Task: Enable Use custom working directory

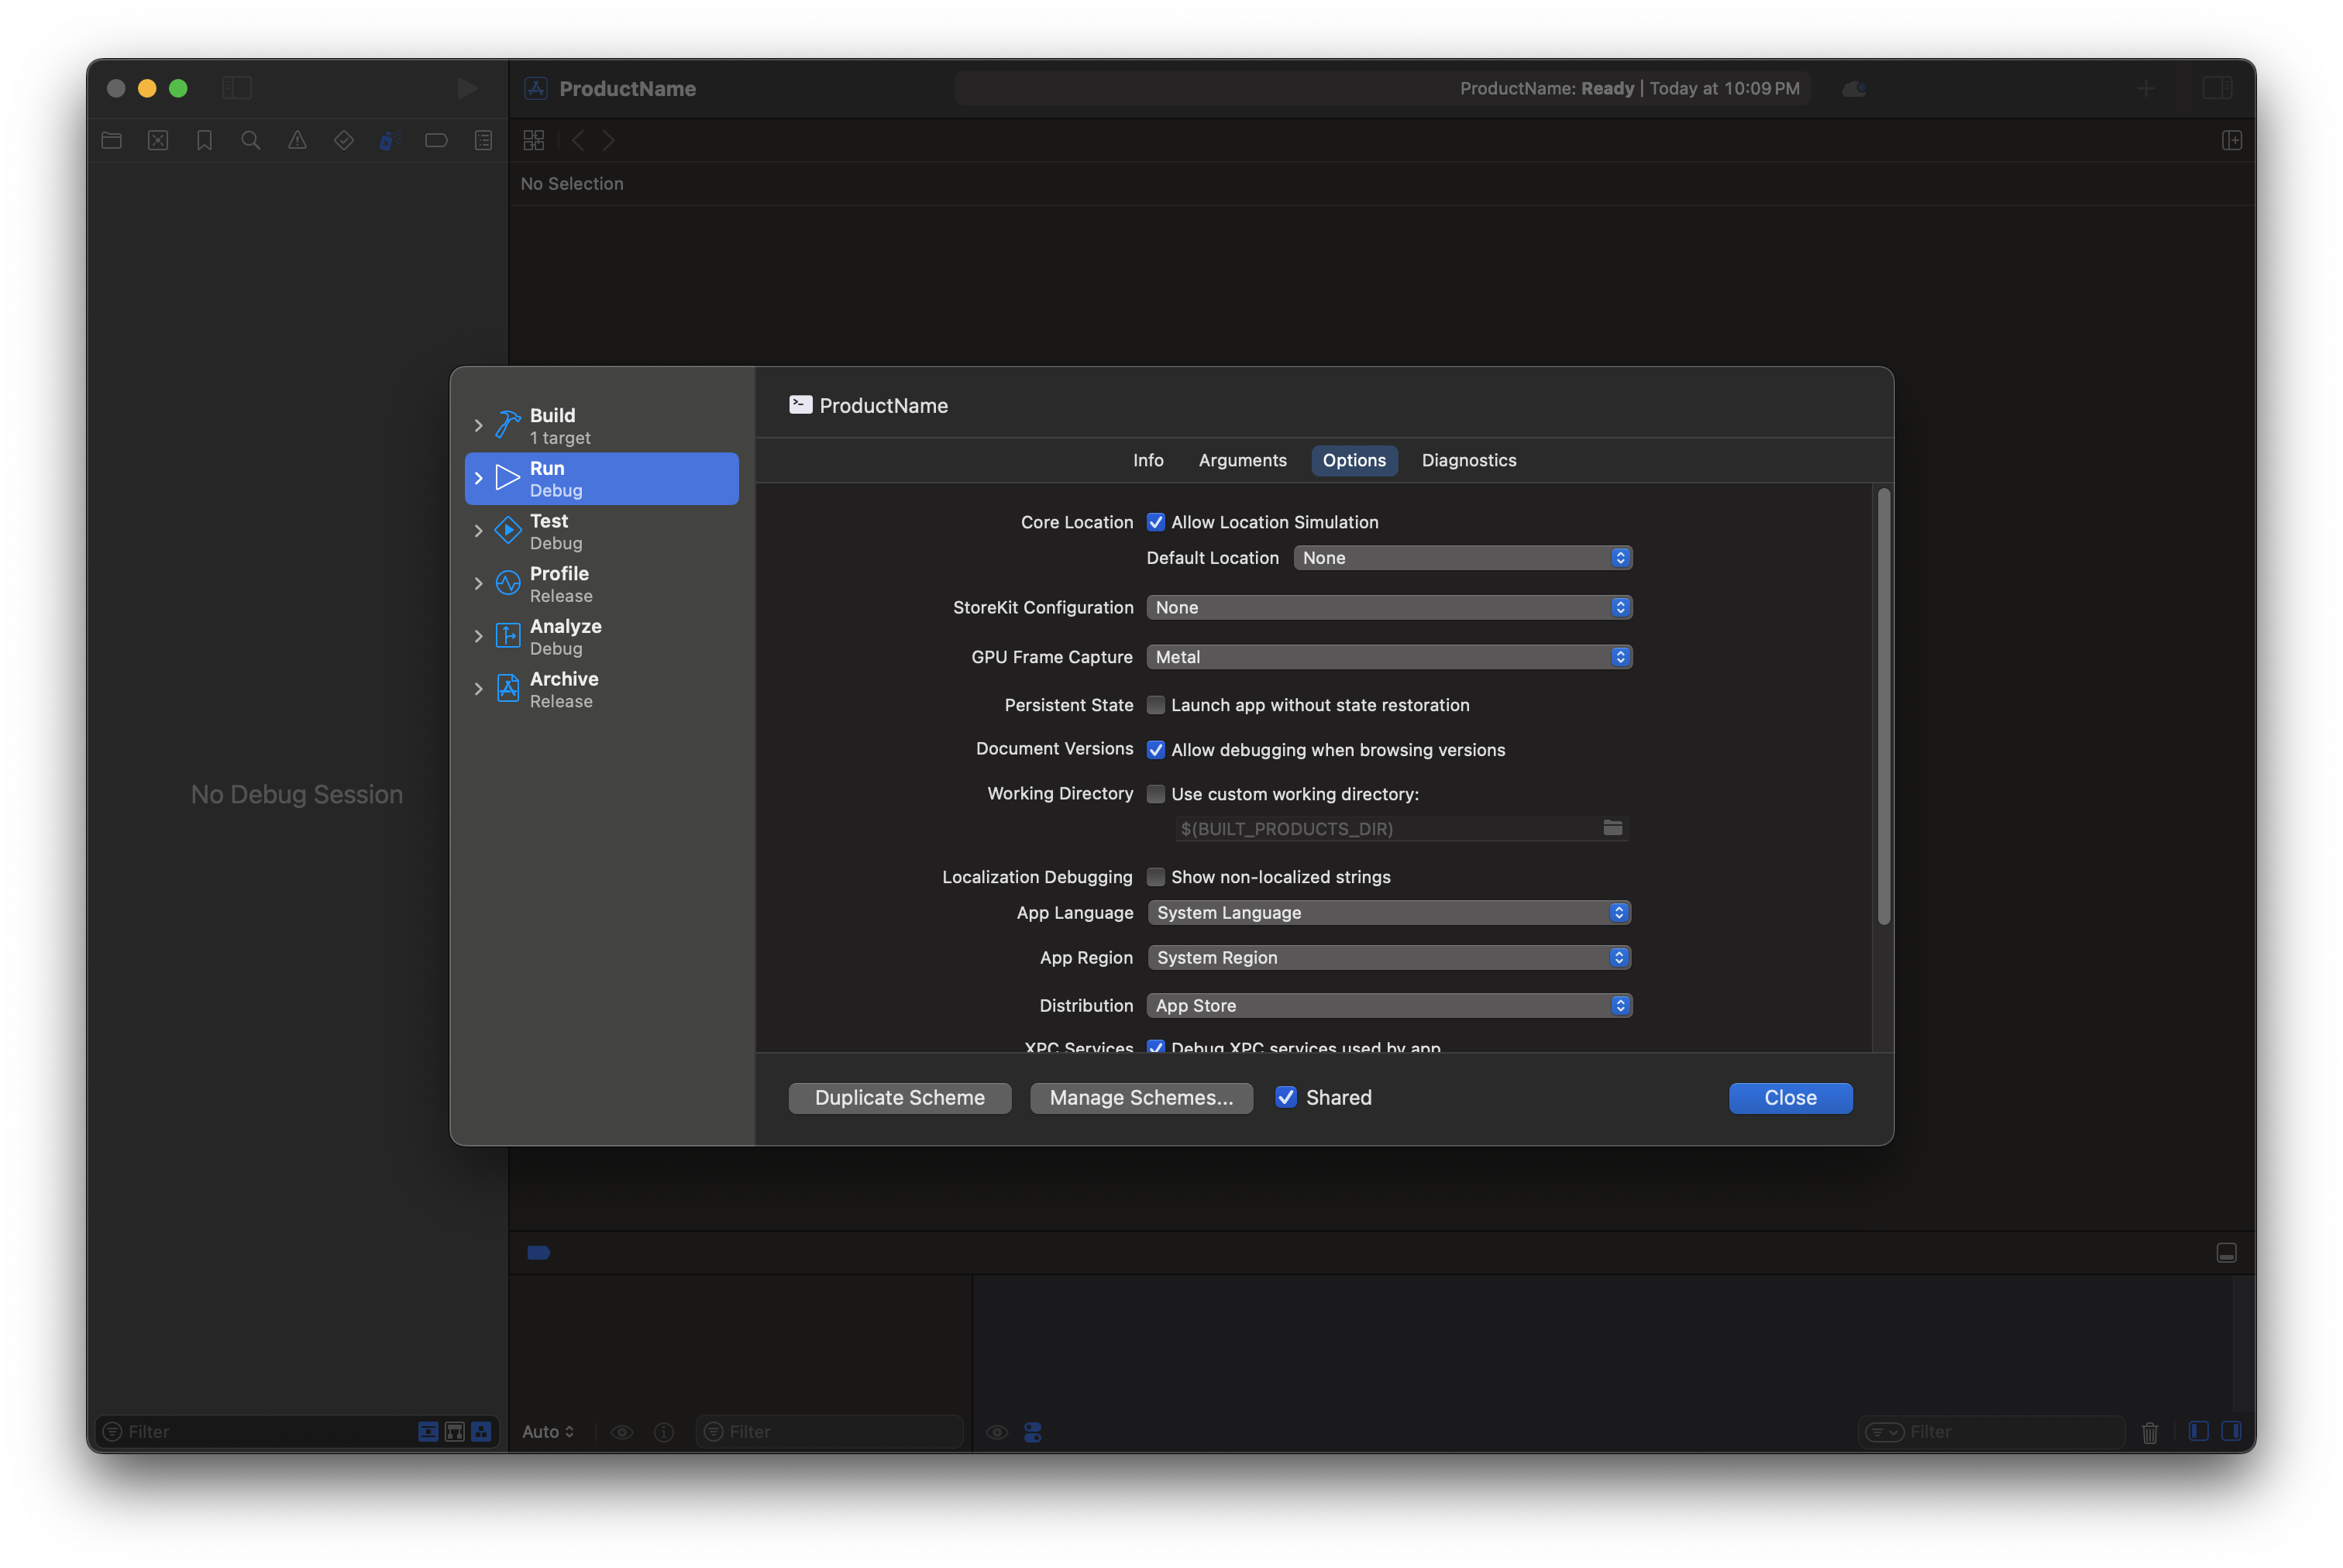Action: click(x=1155, y=794)
